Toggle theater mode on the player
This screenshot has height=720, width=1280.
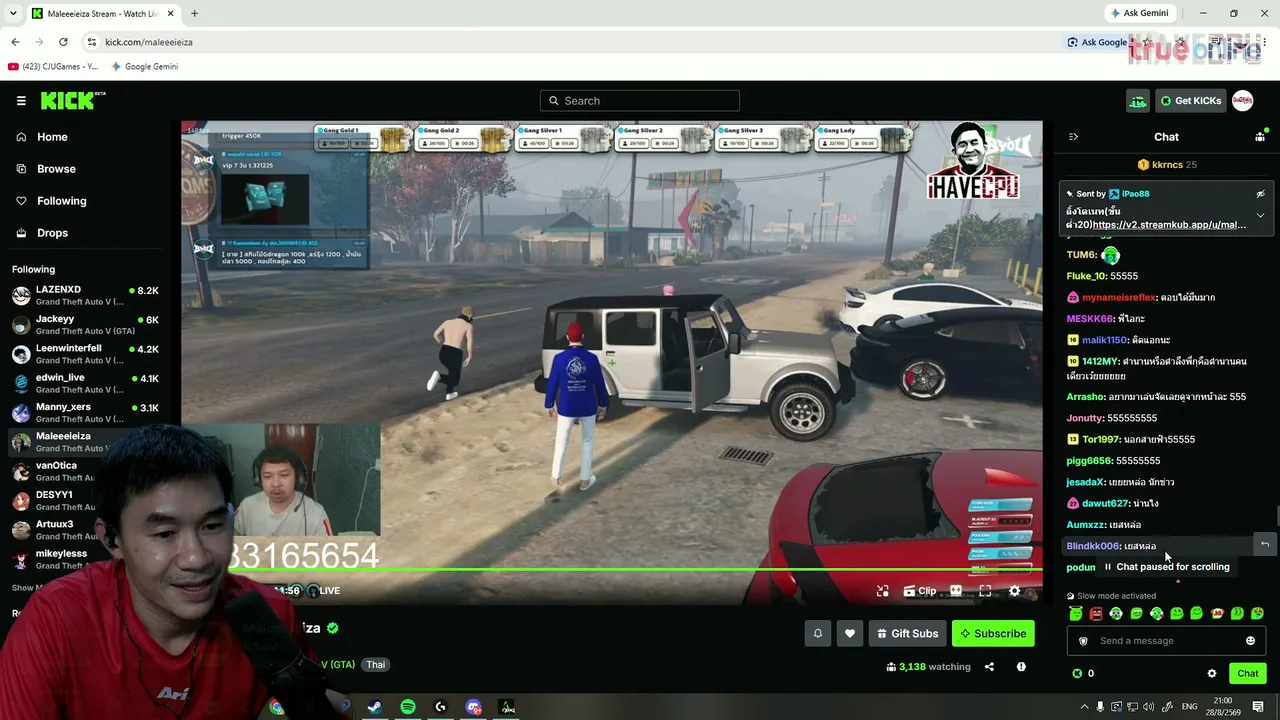956,591
